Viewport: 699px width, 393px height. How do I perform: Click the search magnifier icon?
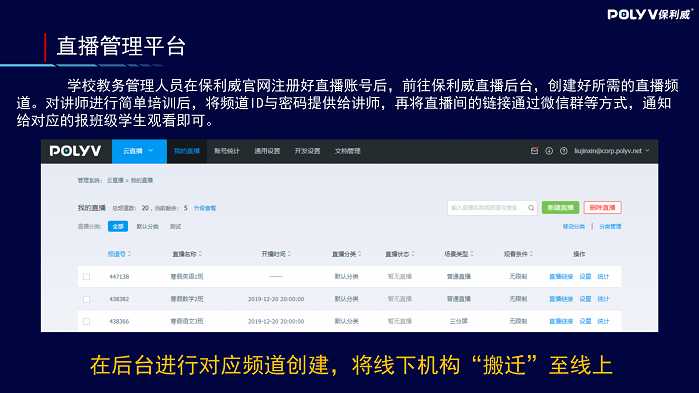point(531,208)
